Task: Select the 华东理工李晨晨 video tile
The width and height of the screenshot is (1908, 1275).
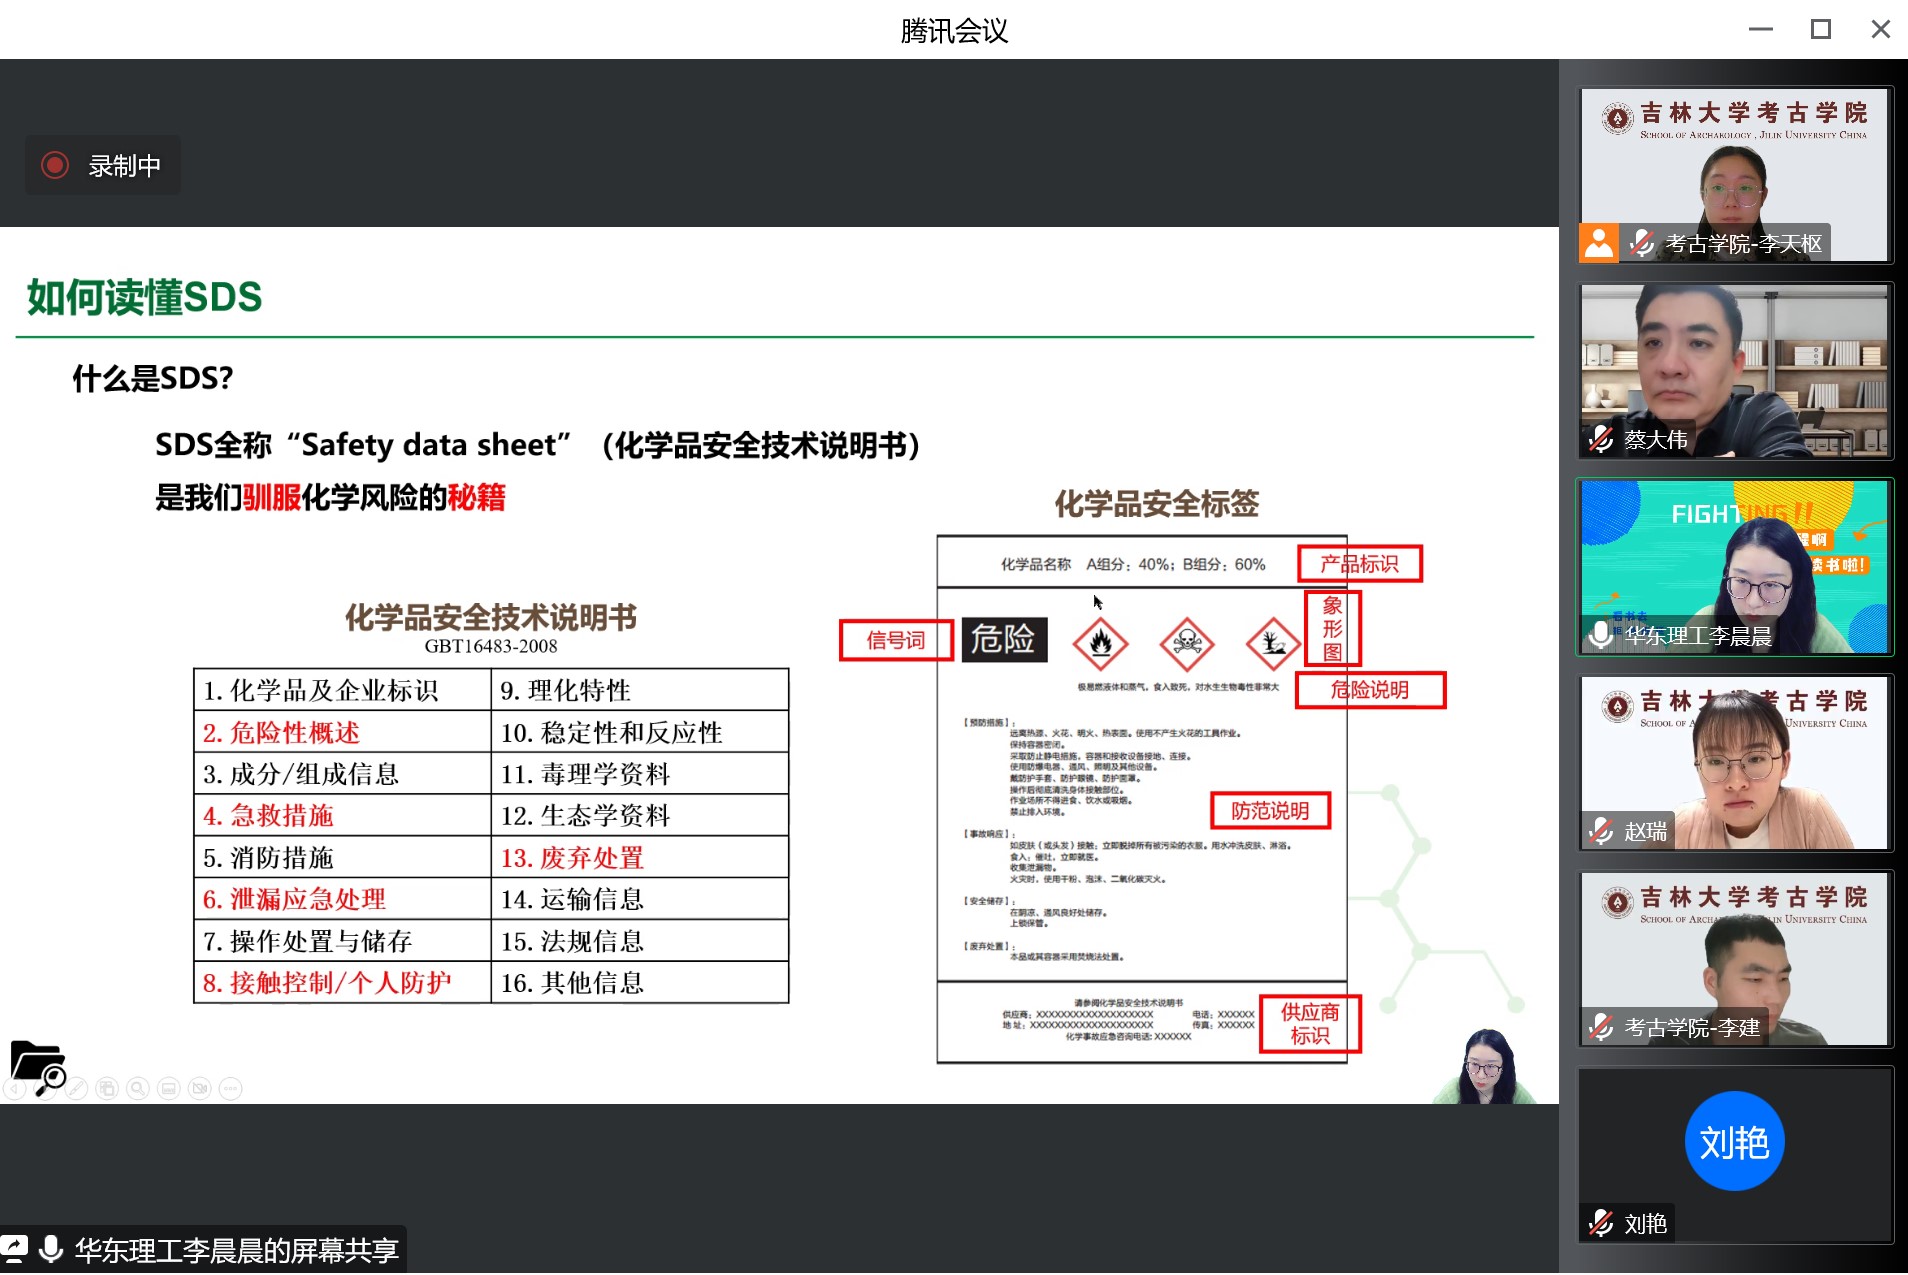Action: 1735,567
